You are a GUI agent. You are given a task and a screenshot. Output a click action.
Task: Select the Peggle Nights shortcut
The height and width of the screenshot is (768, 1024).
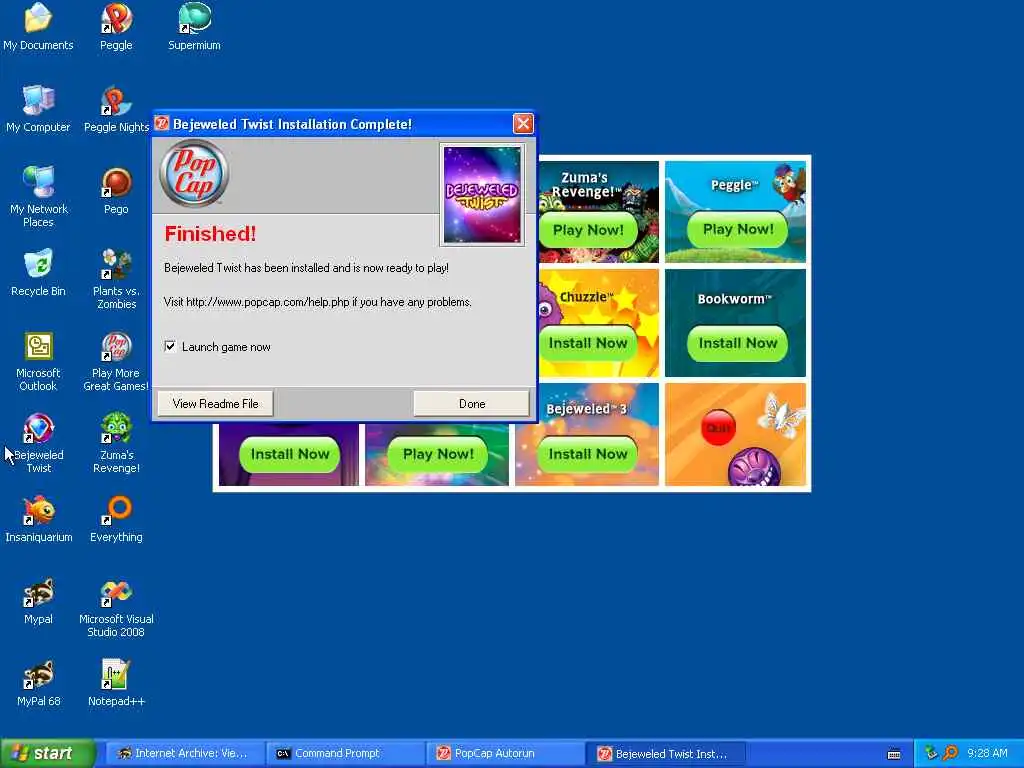tap(116, 109)
